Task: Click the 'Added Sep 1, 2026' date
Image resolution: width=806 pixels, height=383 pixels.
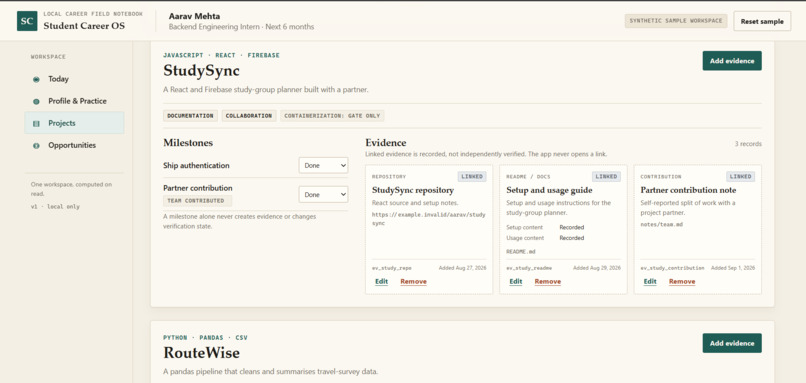Action: (x=733, y=268)
